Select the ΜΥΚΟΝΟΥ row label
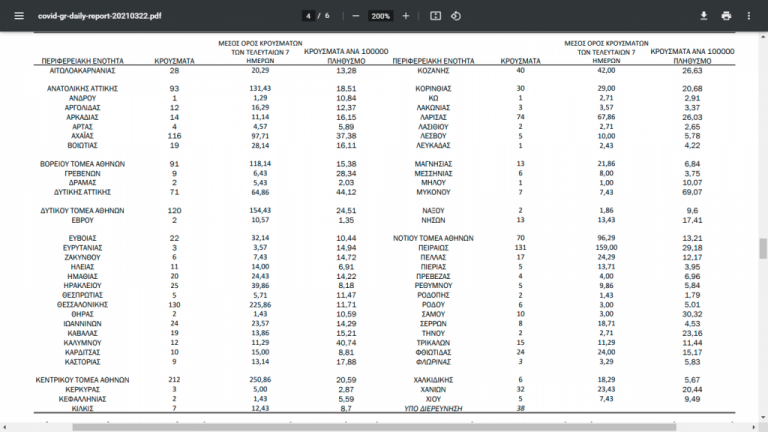 point(433,192)
